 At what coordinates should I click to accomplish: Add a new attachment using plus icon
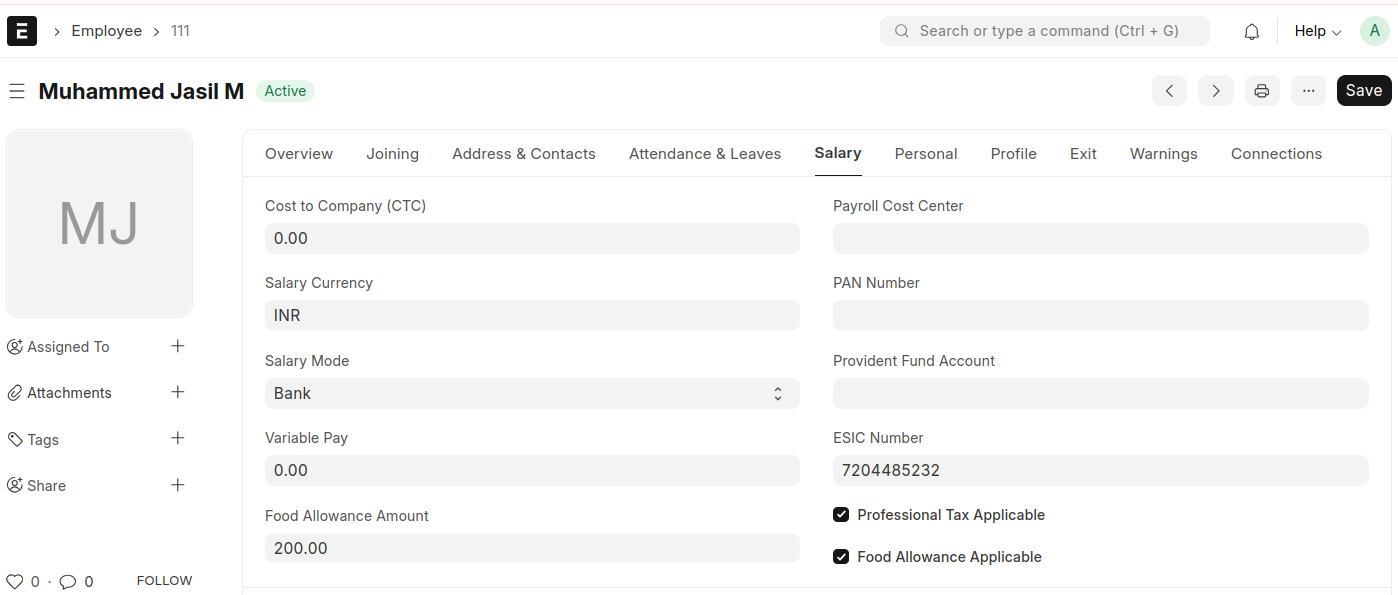point(178,392)
